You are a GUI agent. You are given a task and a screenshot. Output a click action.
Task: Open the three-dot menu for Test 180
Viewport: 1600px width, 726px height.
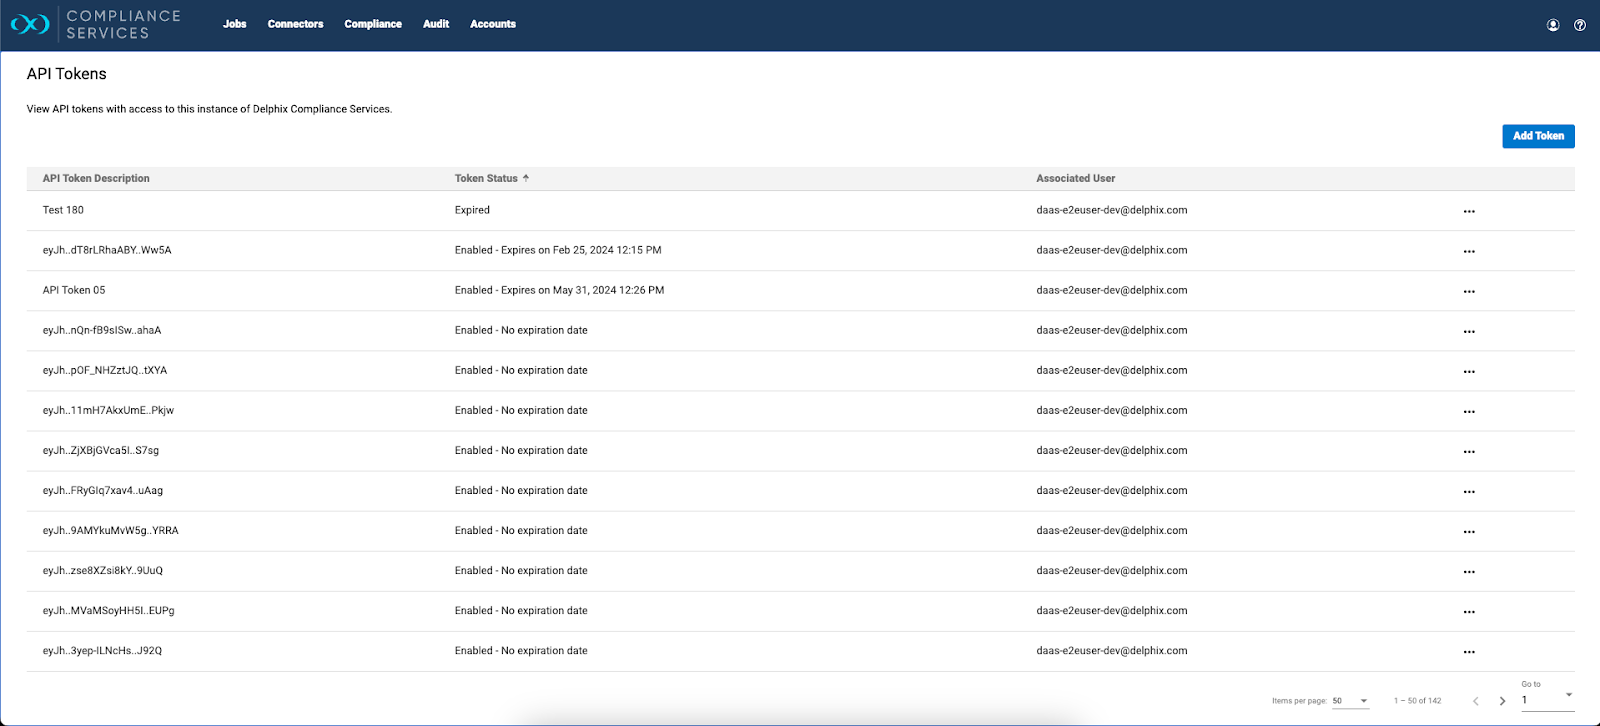coord(1469,211)
